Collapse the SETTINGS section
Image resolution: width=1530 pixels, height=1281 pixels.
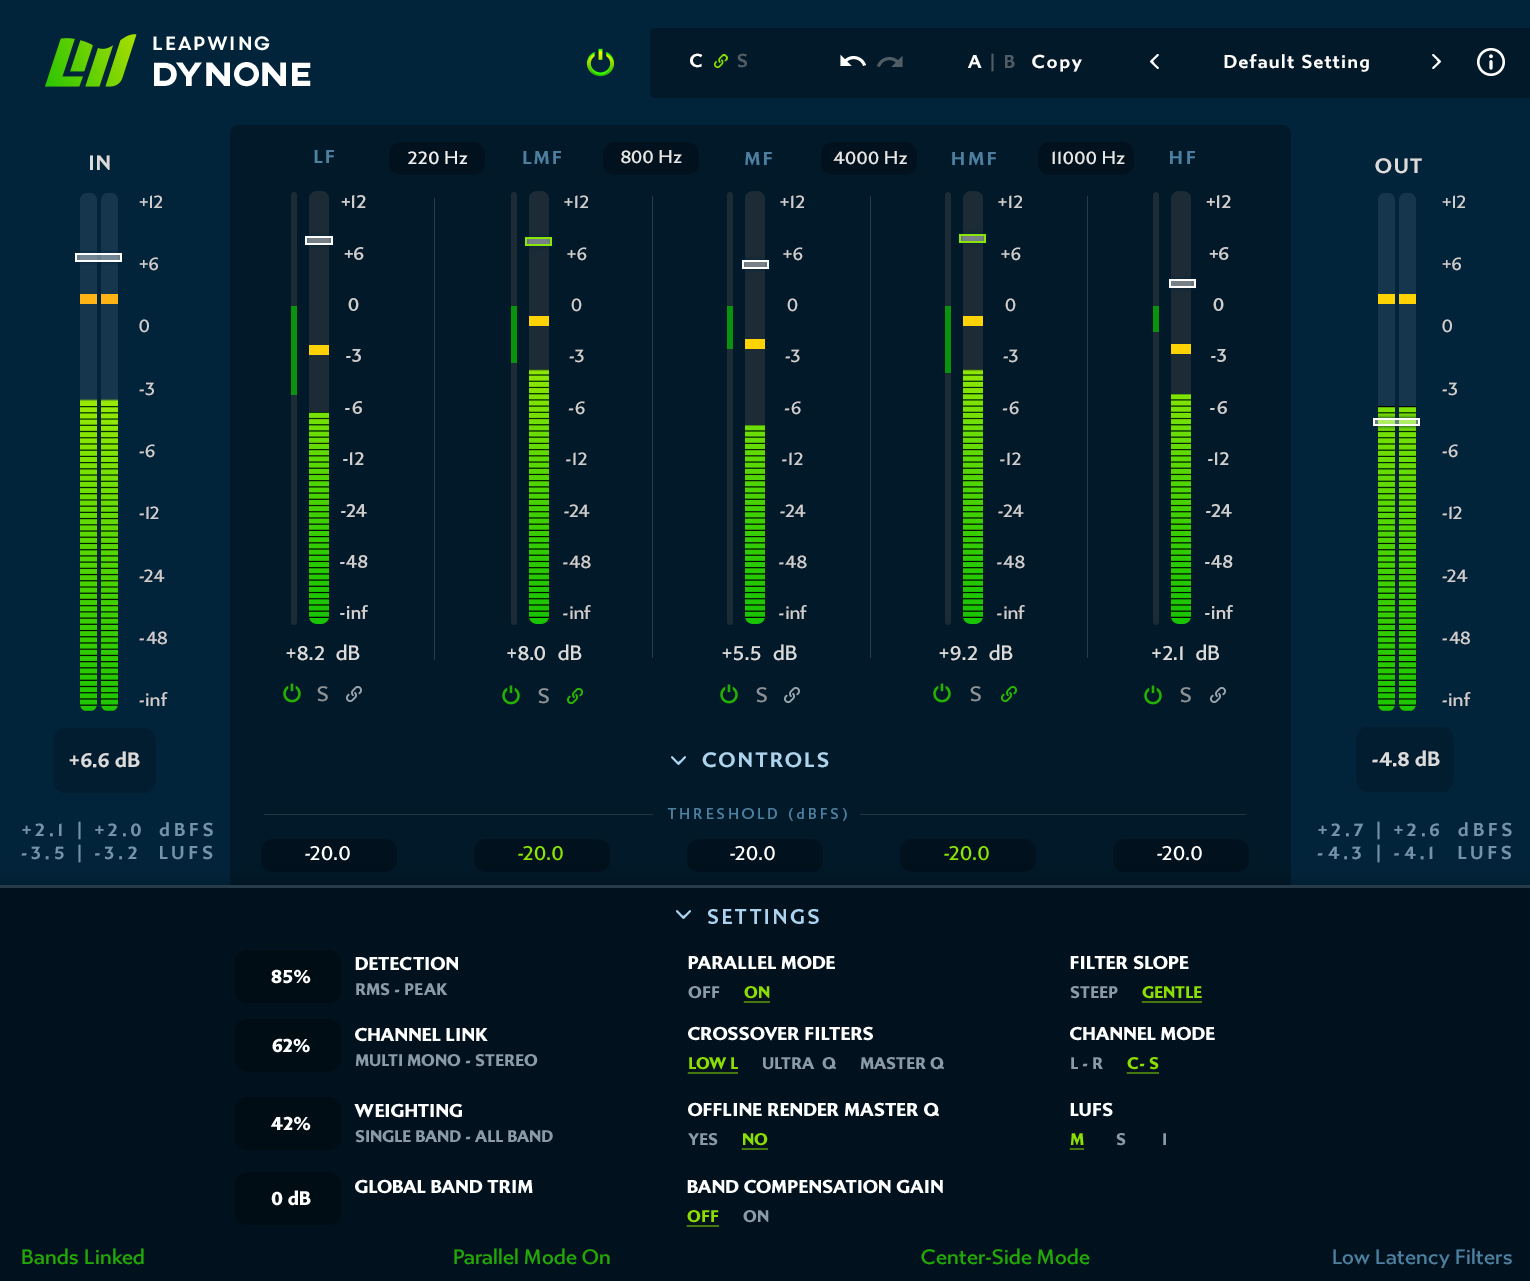click(x=684, y=915)
